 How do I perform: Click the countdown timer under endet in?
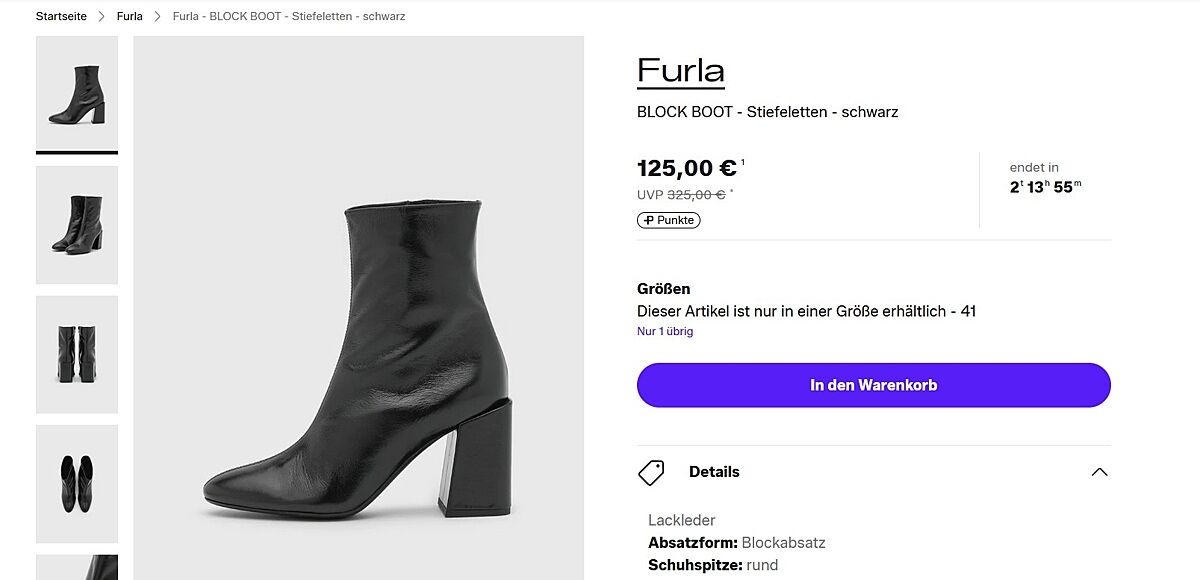pyautogui.click(x=1045, y=187)
